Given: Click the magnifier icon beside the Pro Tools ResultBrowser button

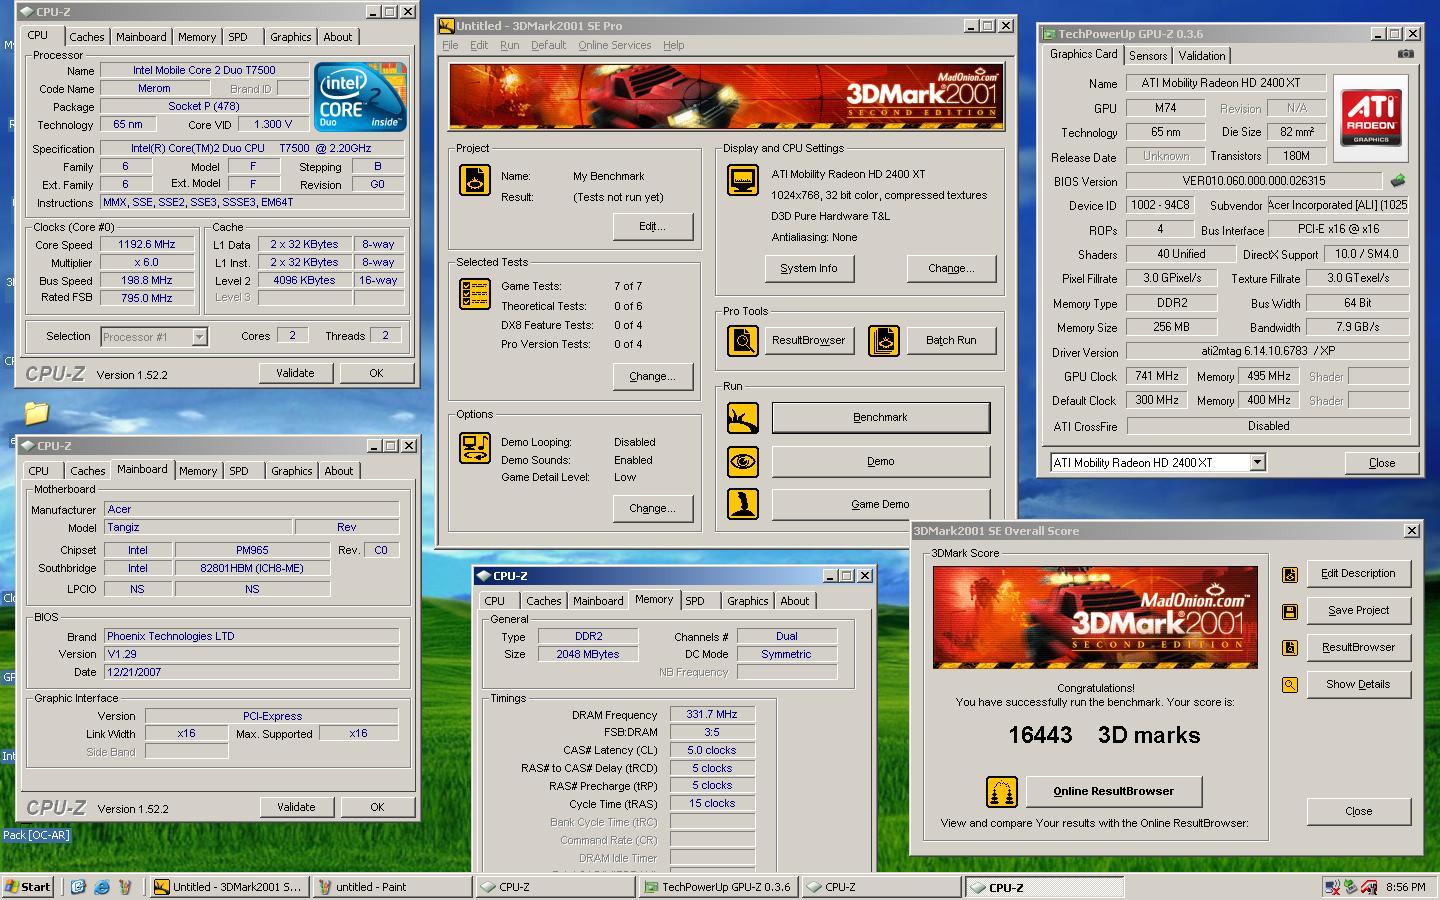Looking at the screenshot, I should pyautogui.click(x=743, y=341).
